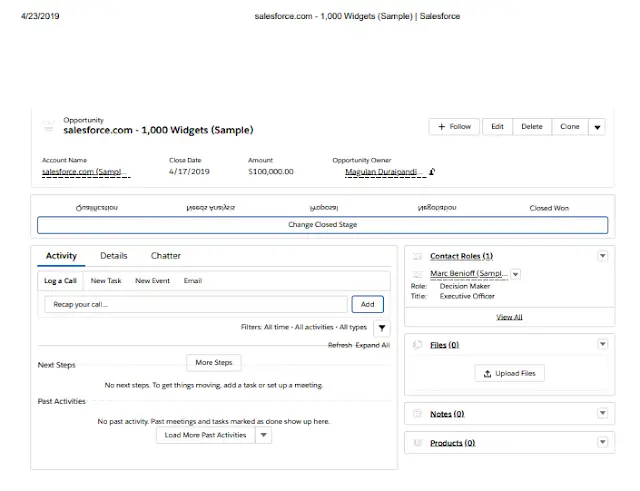Click the Decision Maker role text

click(x=464, y=287)
